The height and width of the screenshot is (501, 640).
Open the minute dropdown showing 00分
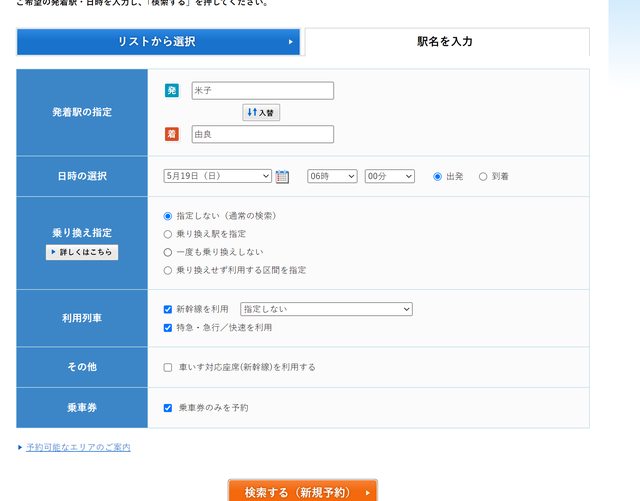coord(389,176)
